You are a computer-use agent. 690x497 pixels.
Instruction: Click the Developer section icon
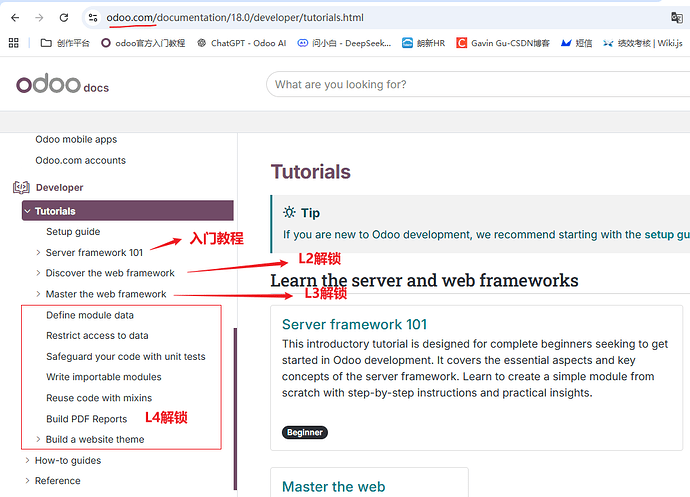click(x=21, y=188)
